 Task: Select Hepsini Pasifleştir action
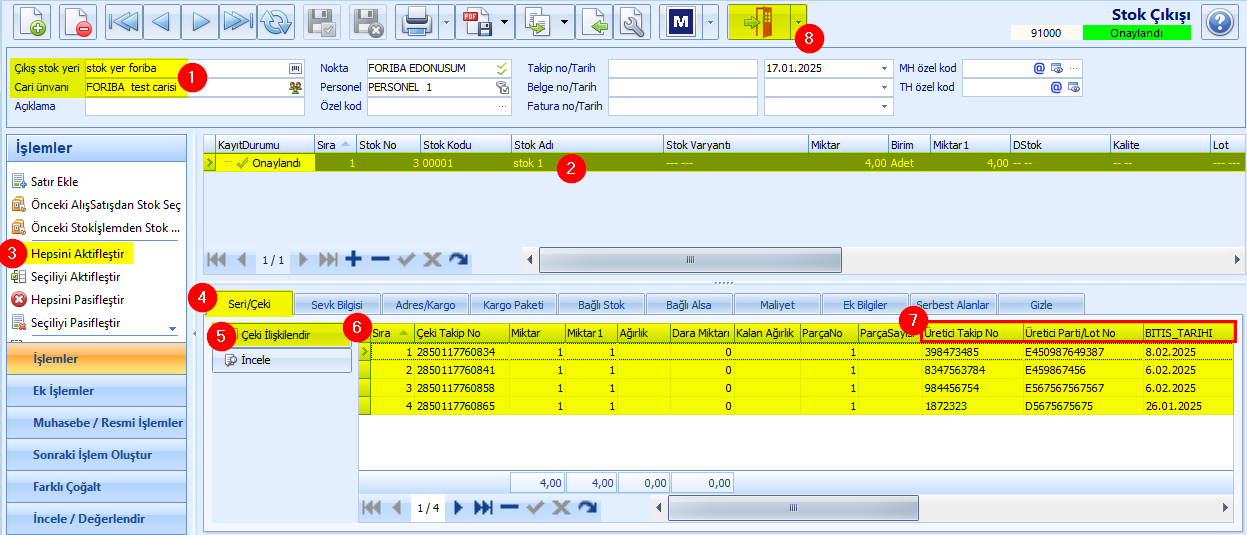77,299
